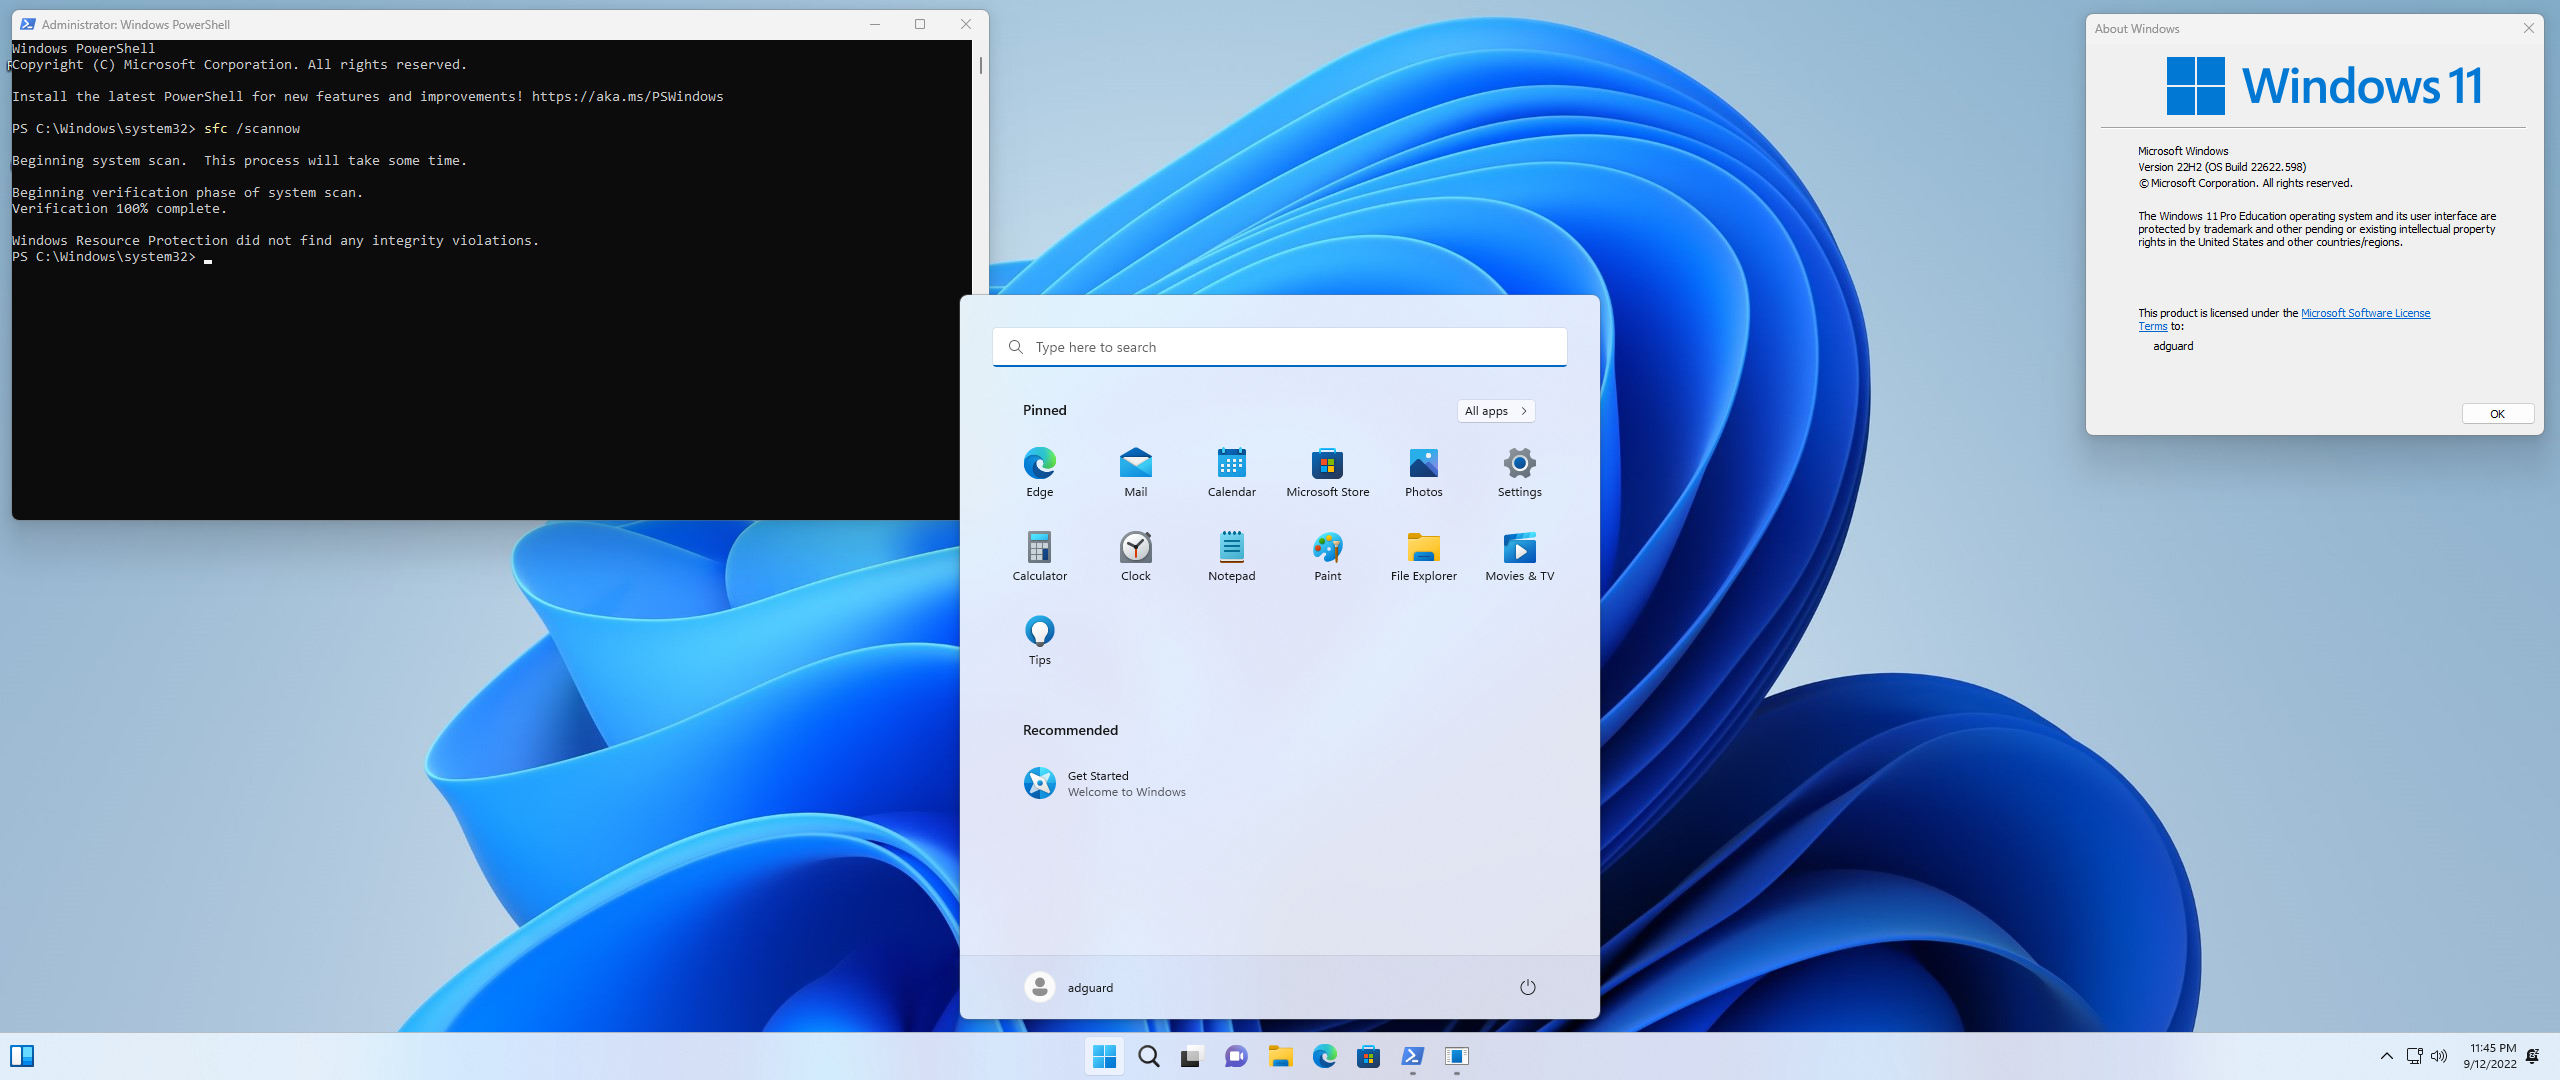Open Microsoft Store on taskbar
This screenshot has height=1080, width=2560.
tap(1368, 1056)
